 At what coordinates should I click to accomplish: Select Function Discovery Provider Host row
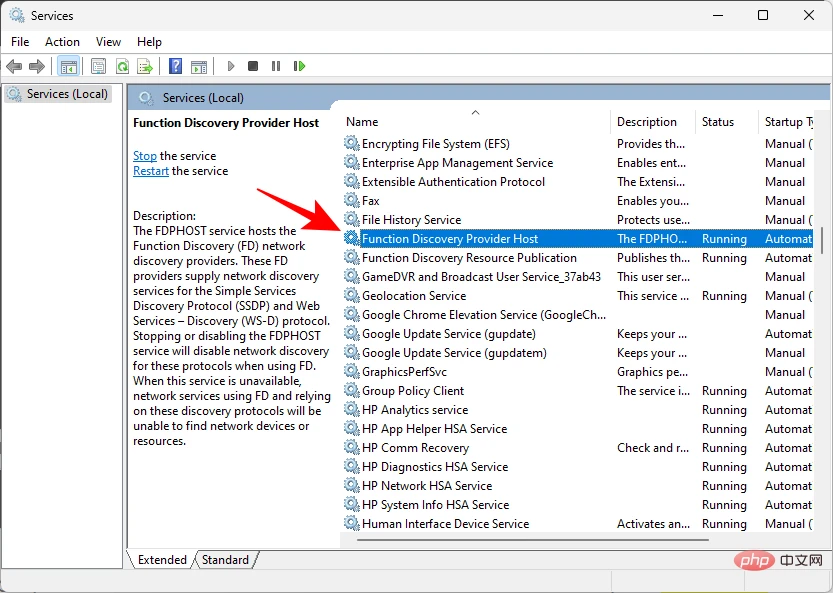point(577,239)
